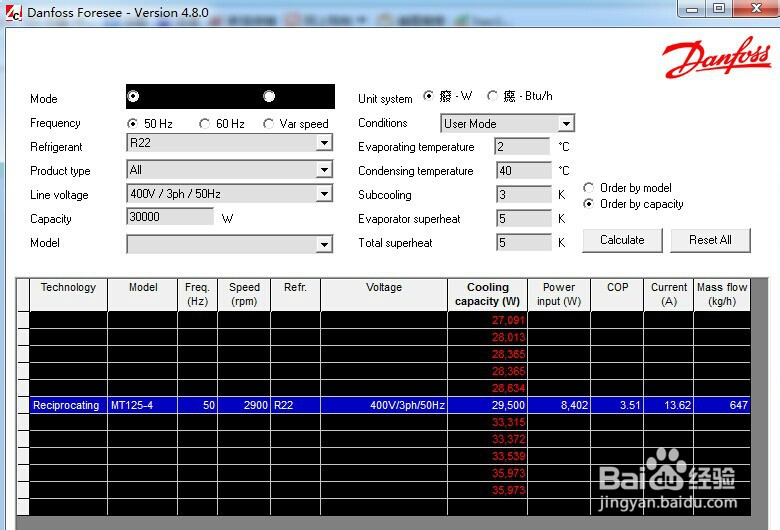
Task: Click the Subcooling field showing 3
Action: 524,195
